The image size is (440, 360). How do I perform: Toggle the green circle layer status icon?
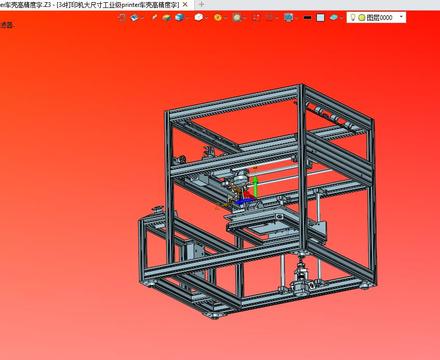coord(362,18)
